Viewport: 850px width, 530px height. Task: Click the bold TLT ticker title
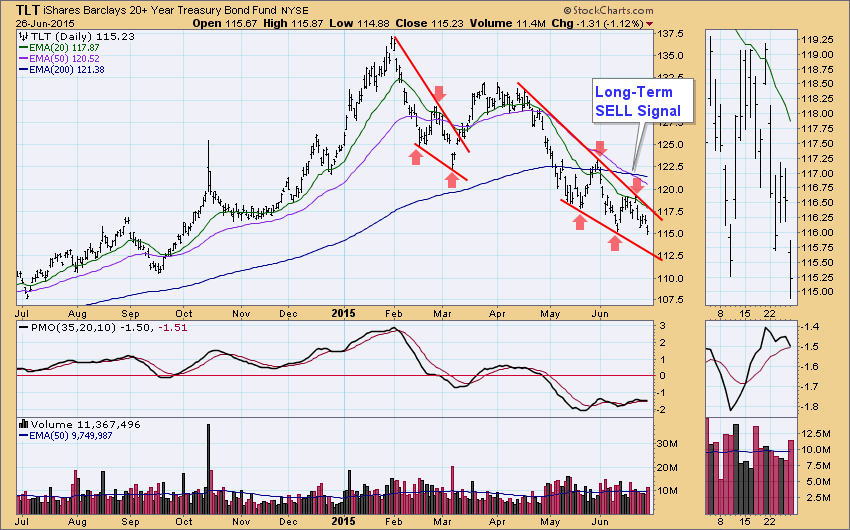click(27, 10)
